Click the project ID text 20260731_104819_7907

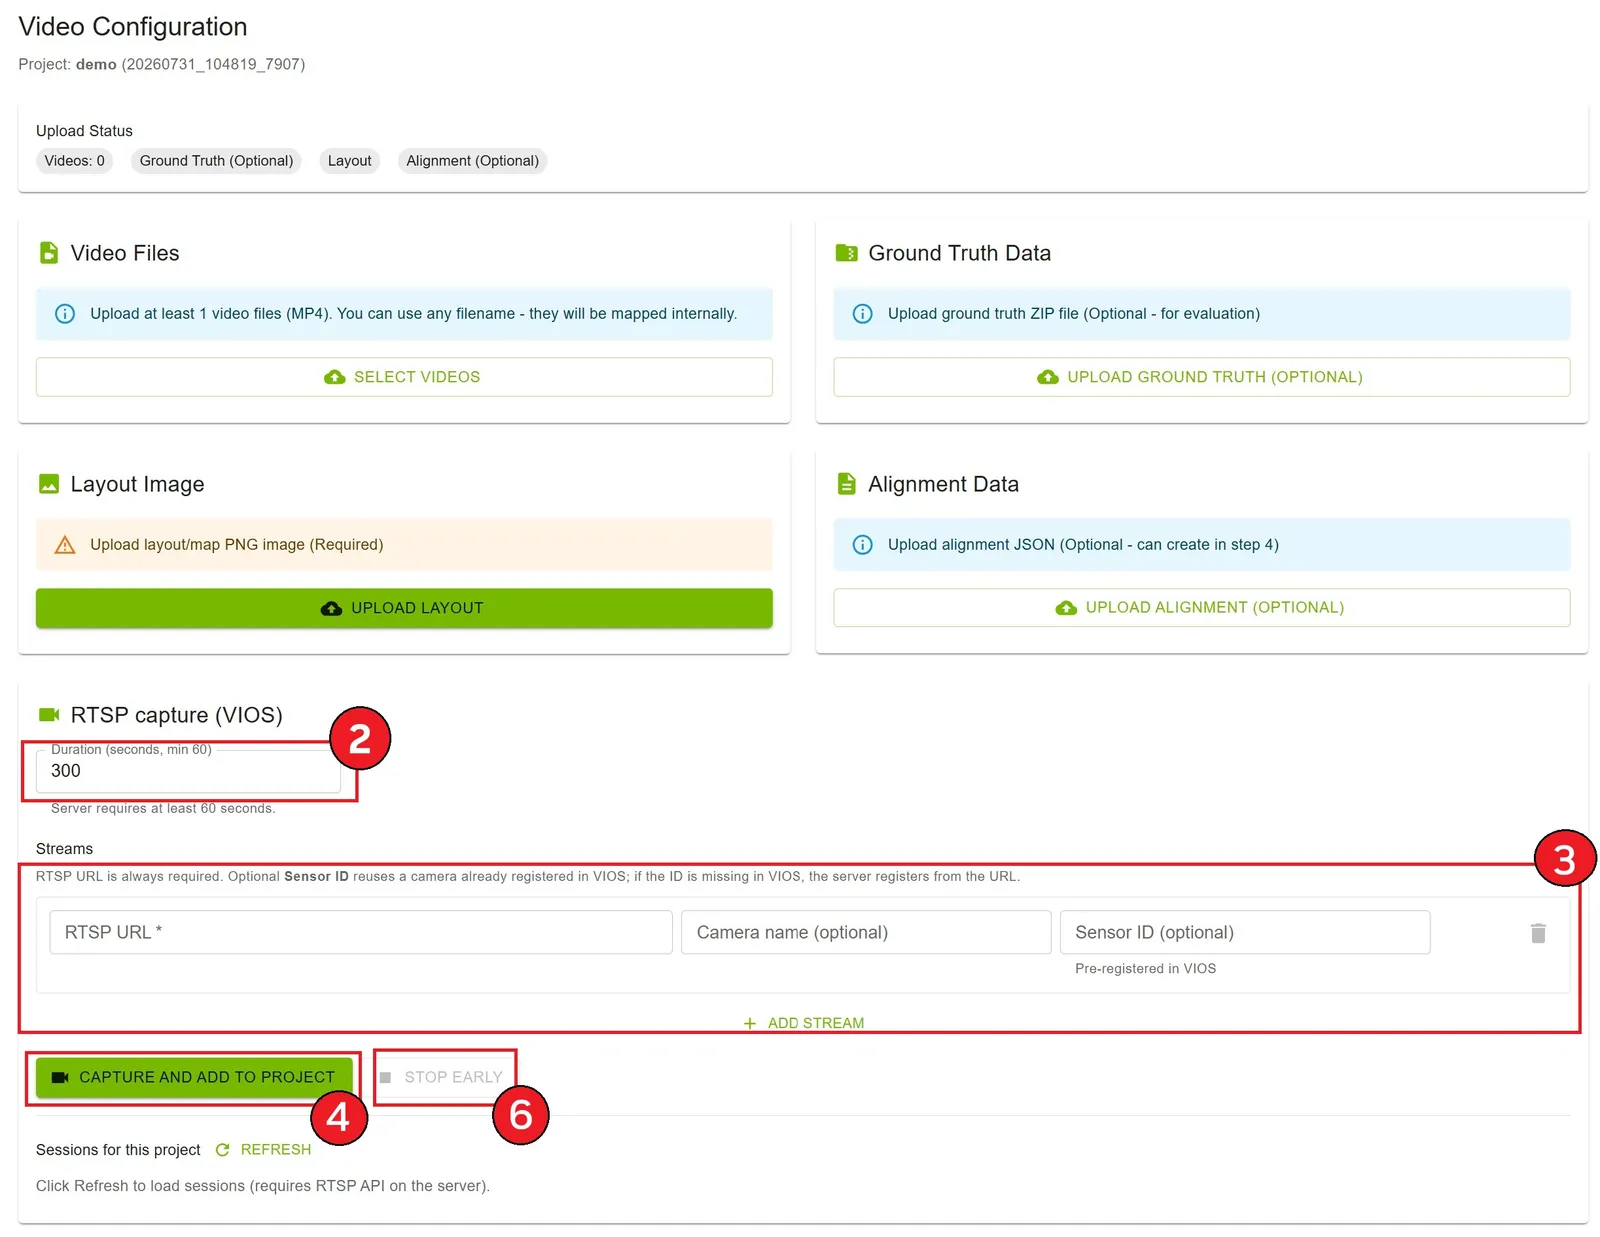213,64
